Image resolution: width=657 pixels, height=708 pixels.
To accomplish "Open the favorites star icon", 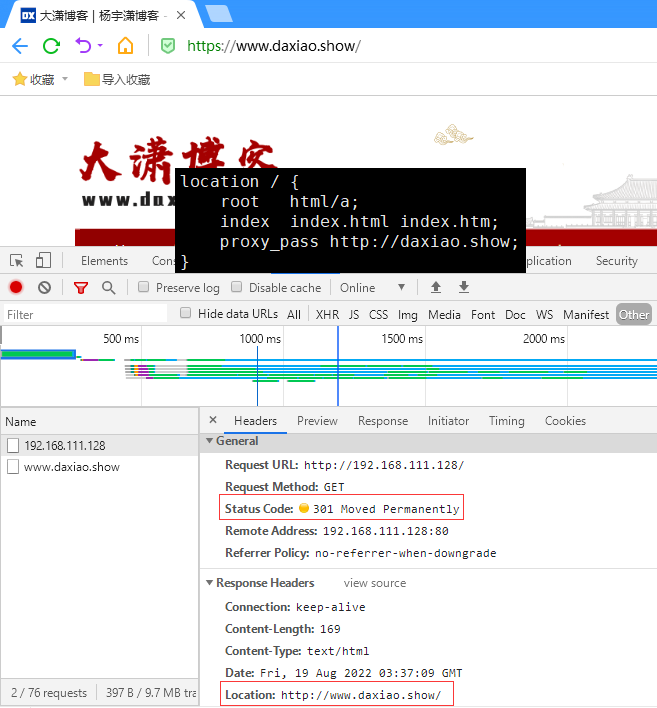I will click(x=19, y=79).
